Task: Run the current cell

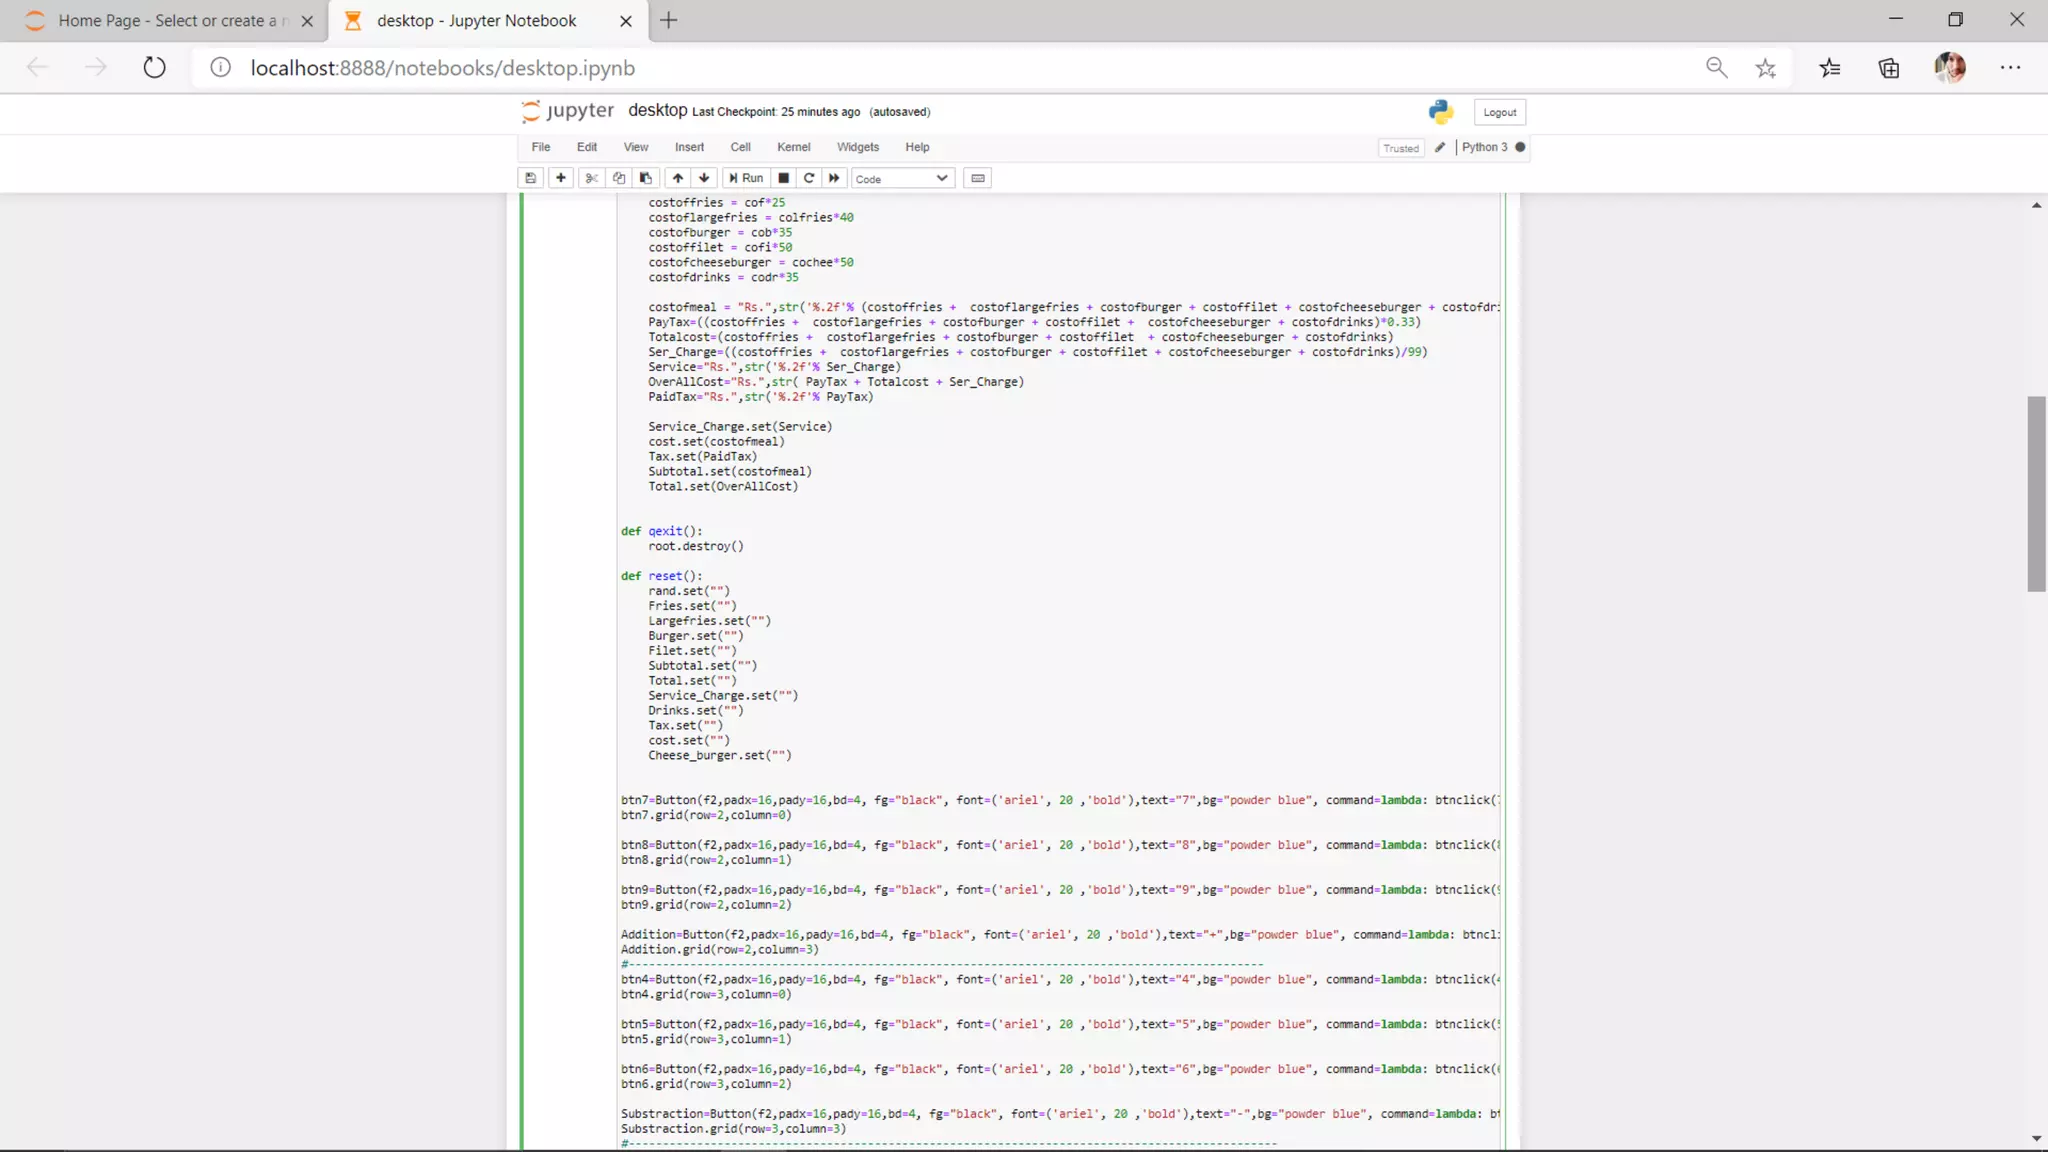Action: (x=746, y=178)
